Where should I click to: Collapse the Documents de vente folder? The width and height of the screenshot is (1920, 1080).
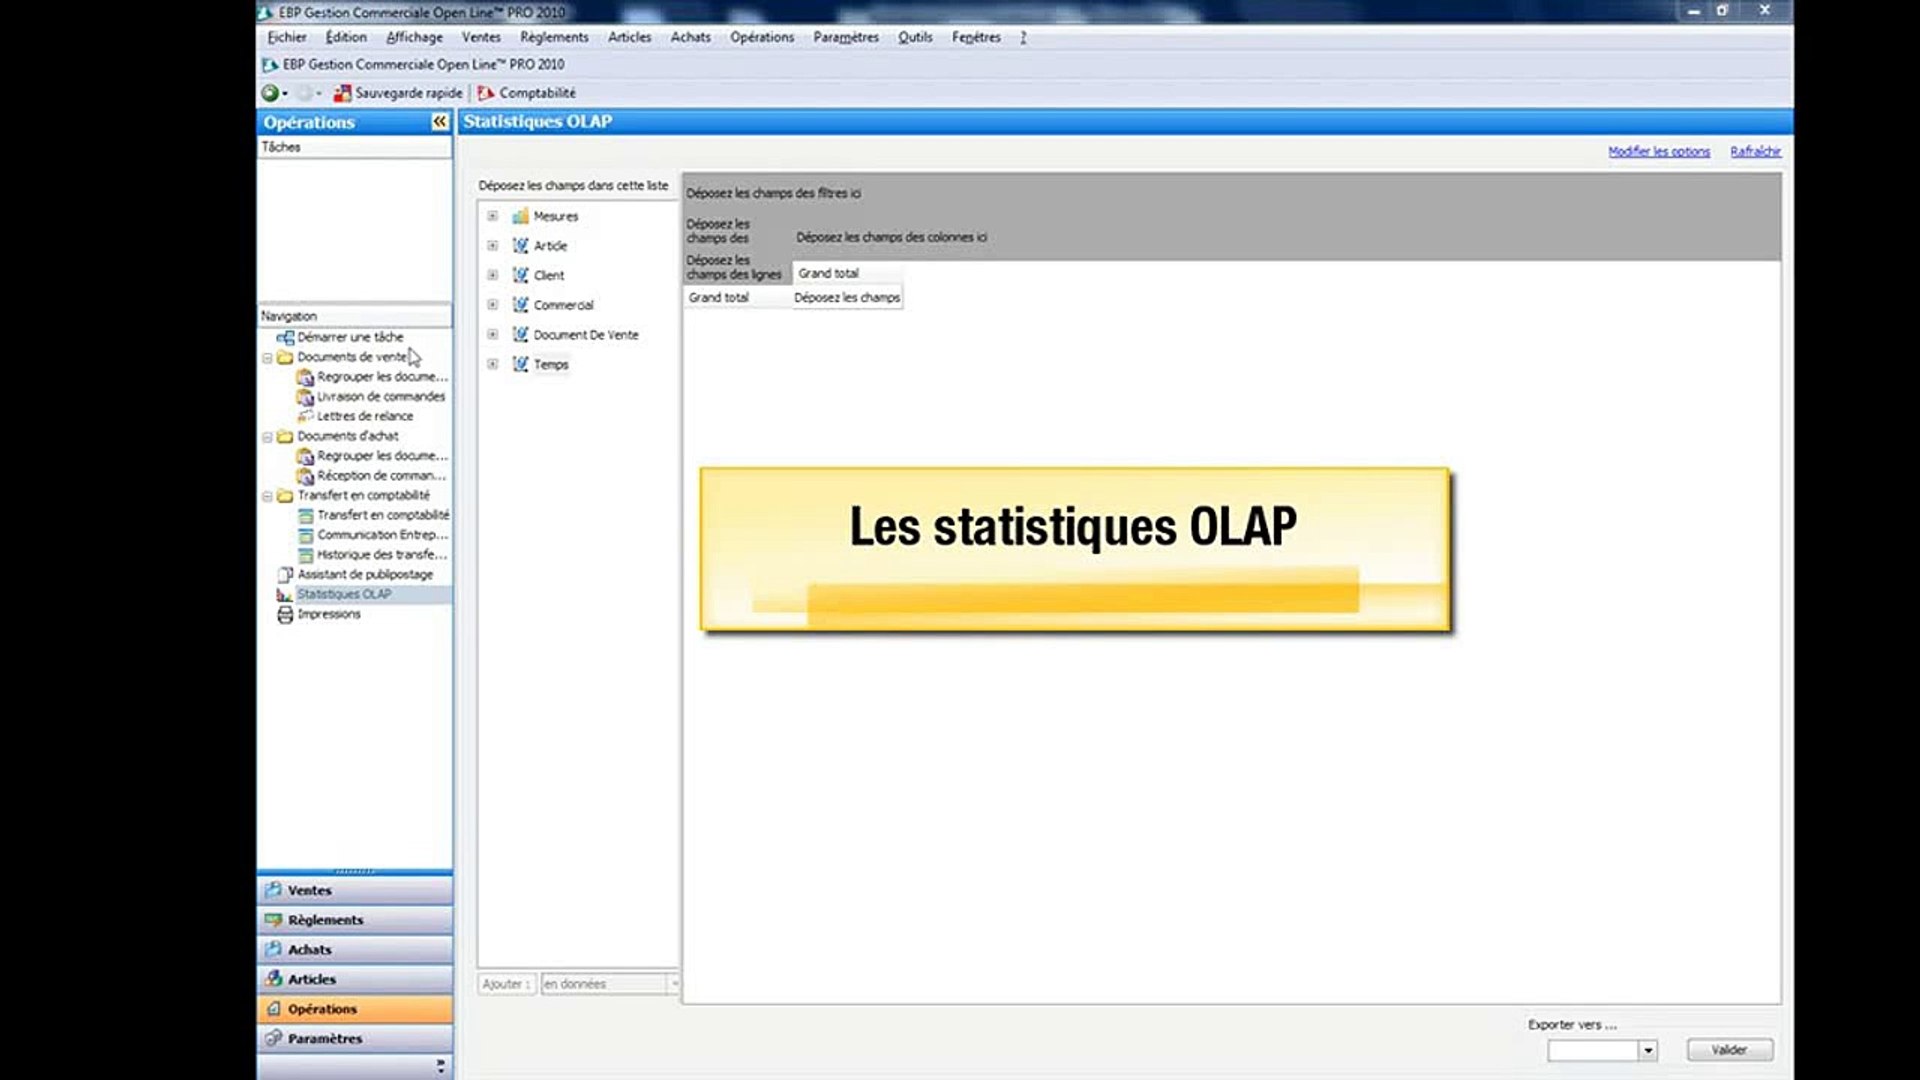coord(266,356)
